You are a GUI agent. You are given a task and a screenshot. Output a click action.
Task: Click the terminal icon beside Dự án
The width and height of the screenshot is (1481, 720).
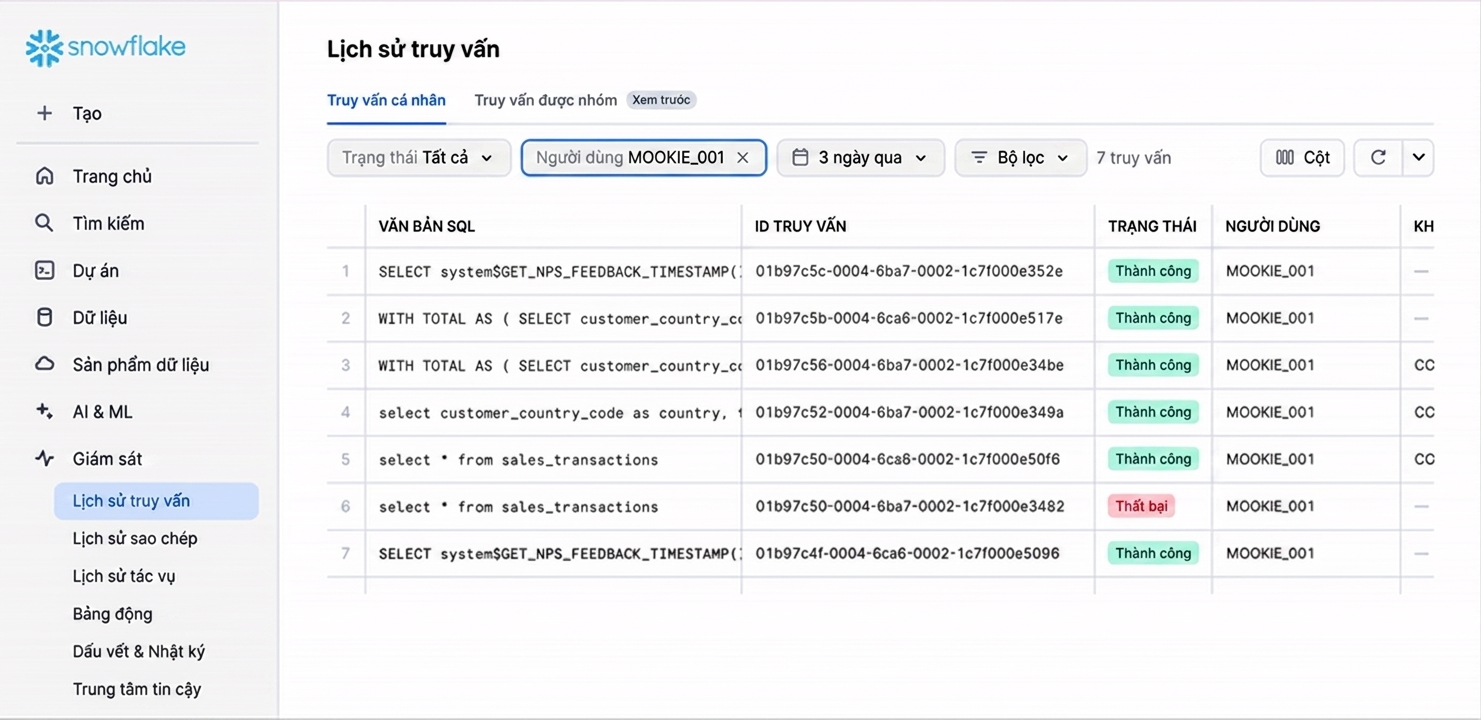coord(44,270)
